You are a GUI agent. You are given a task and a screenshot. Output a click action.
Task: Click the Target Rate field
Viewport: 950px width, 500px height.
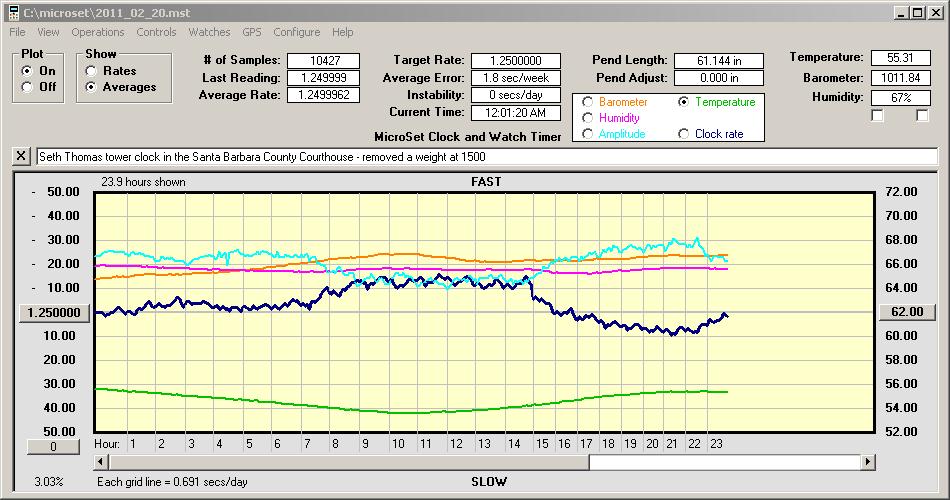(x=516, y=61)
